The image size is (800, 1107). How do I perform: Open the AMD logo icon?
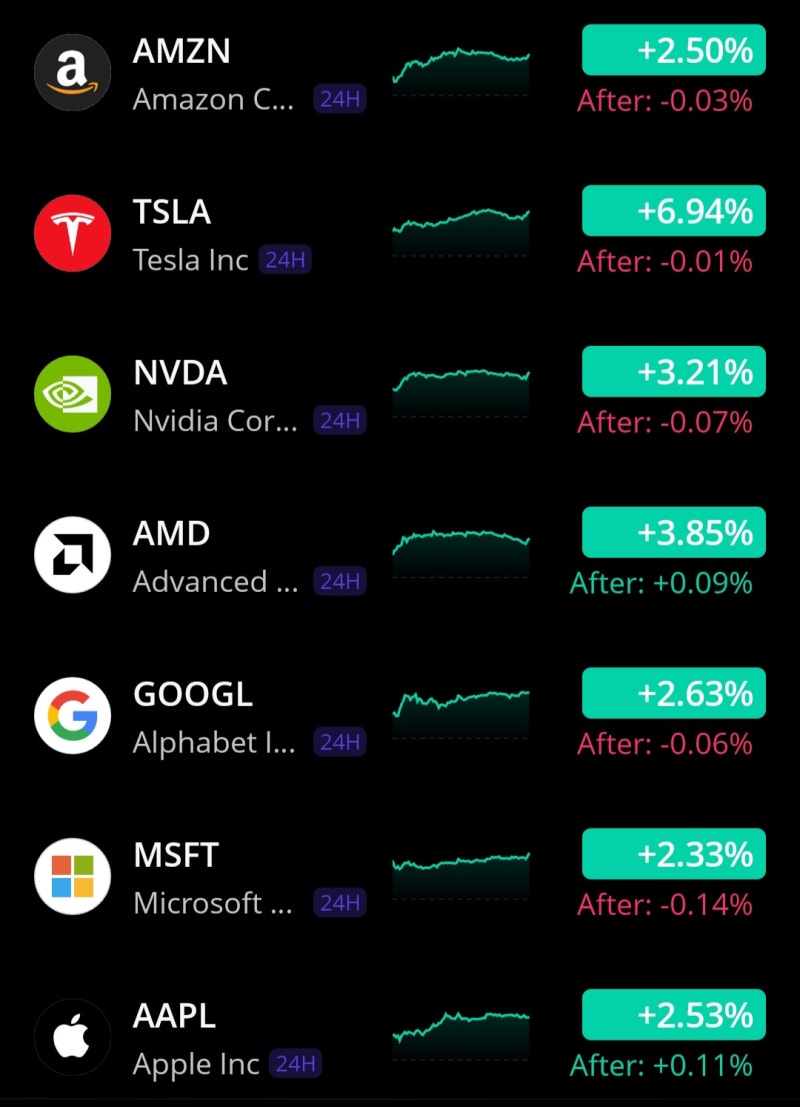pyautogui.click(x=70, y=557)
